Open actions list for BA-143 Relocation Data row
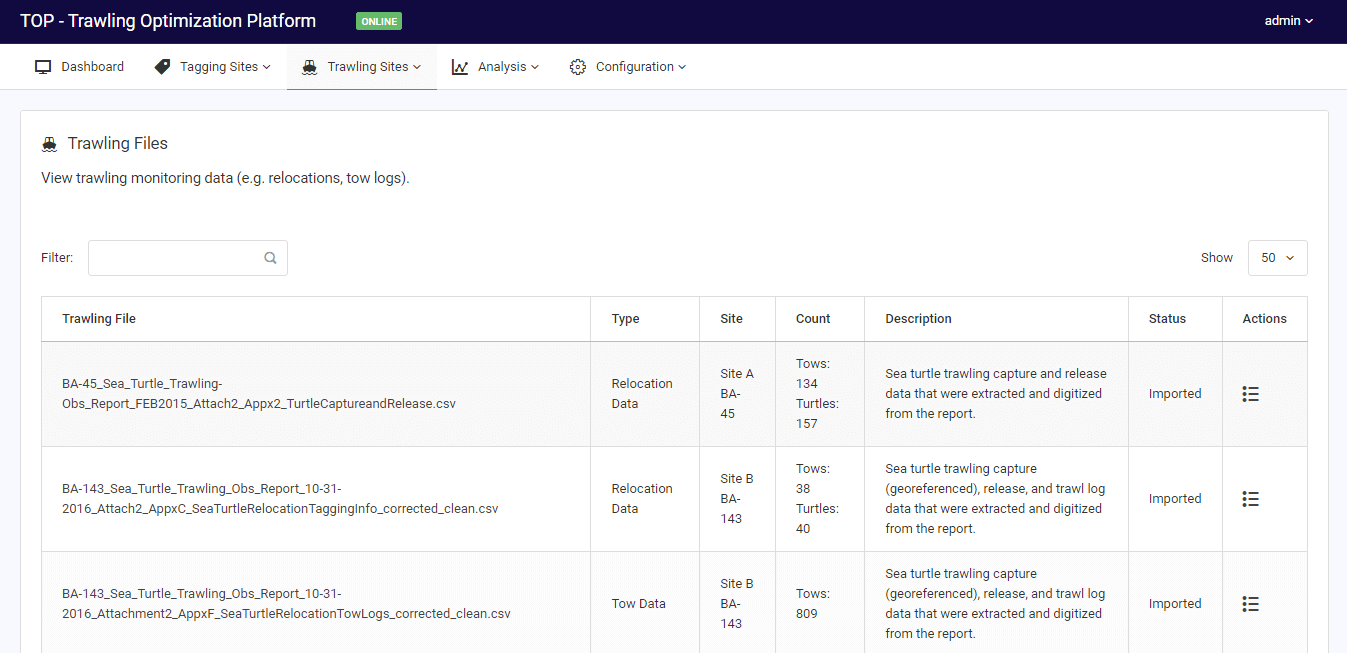1347x653 pixels. pos(1250,499)
